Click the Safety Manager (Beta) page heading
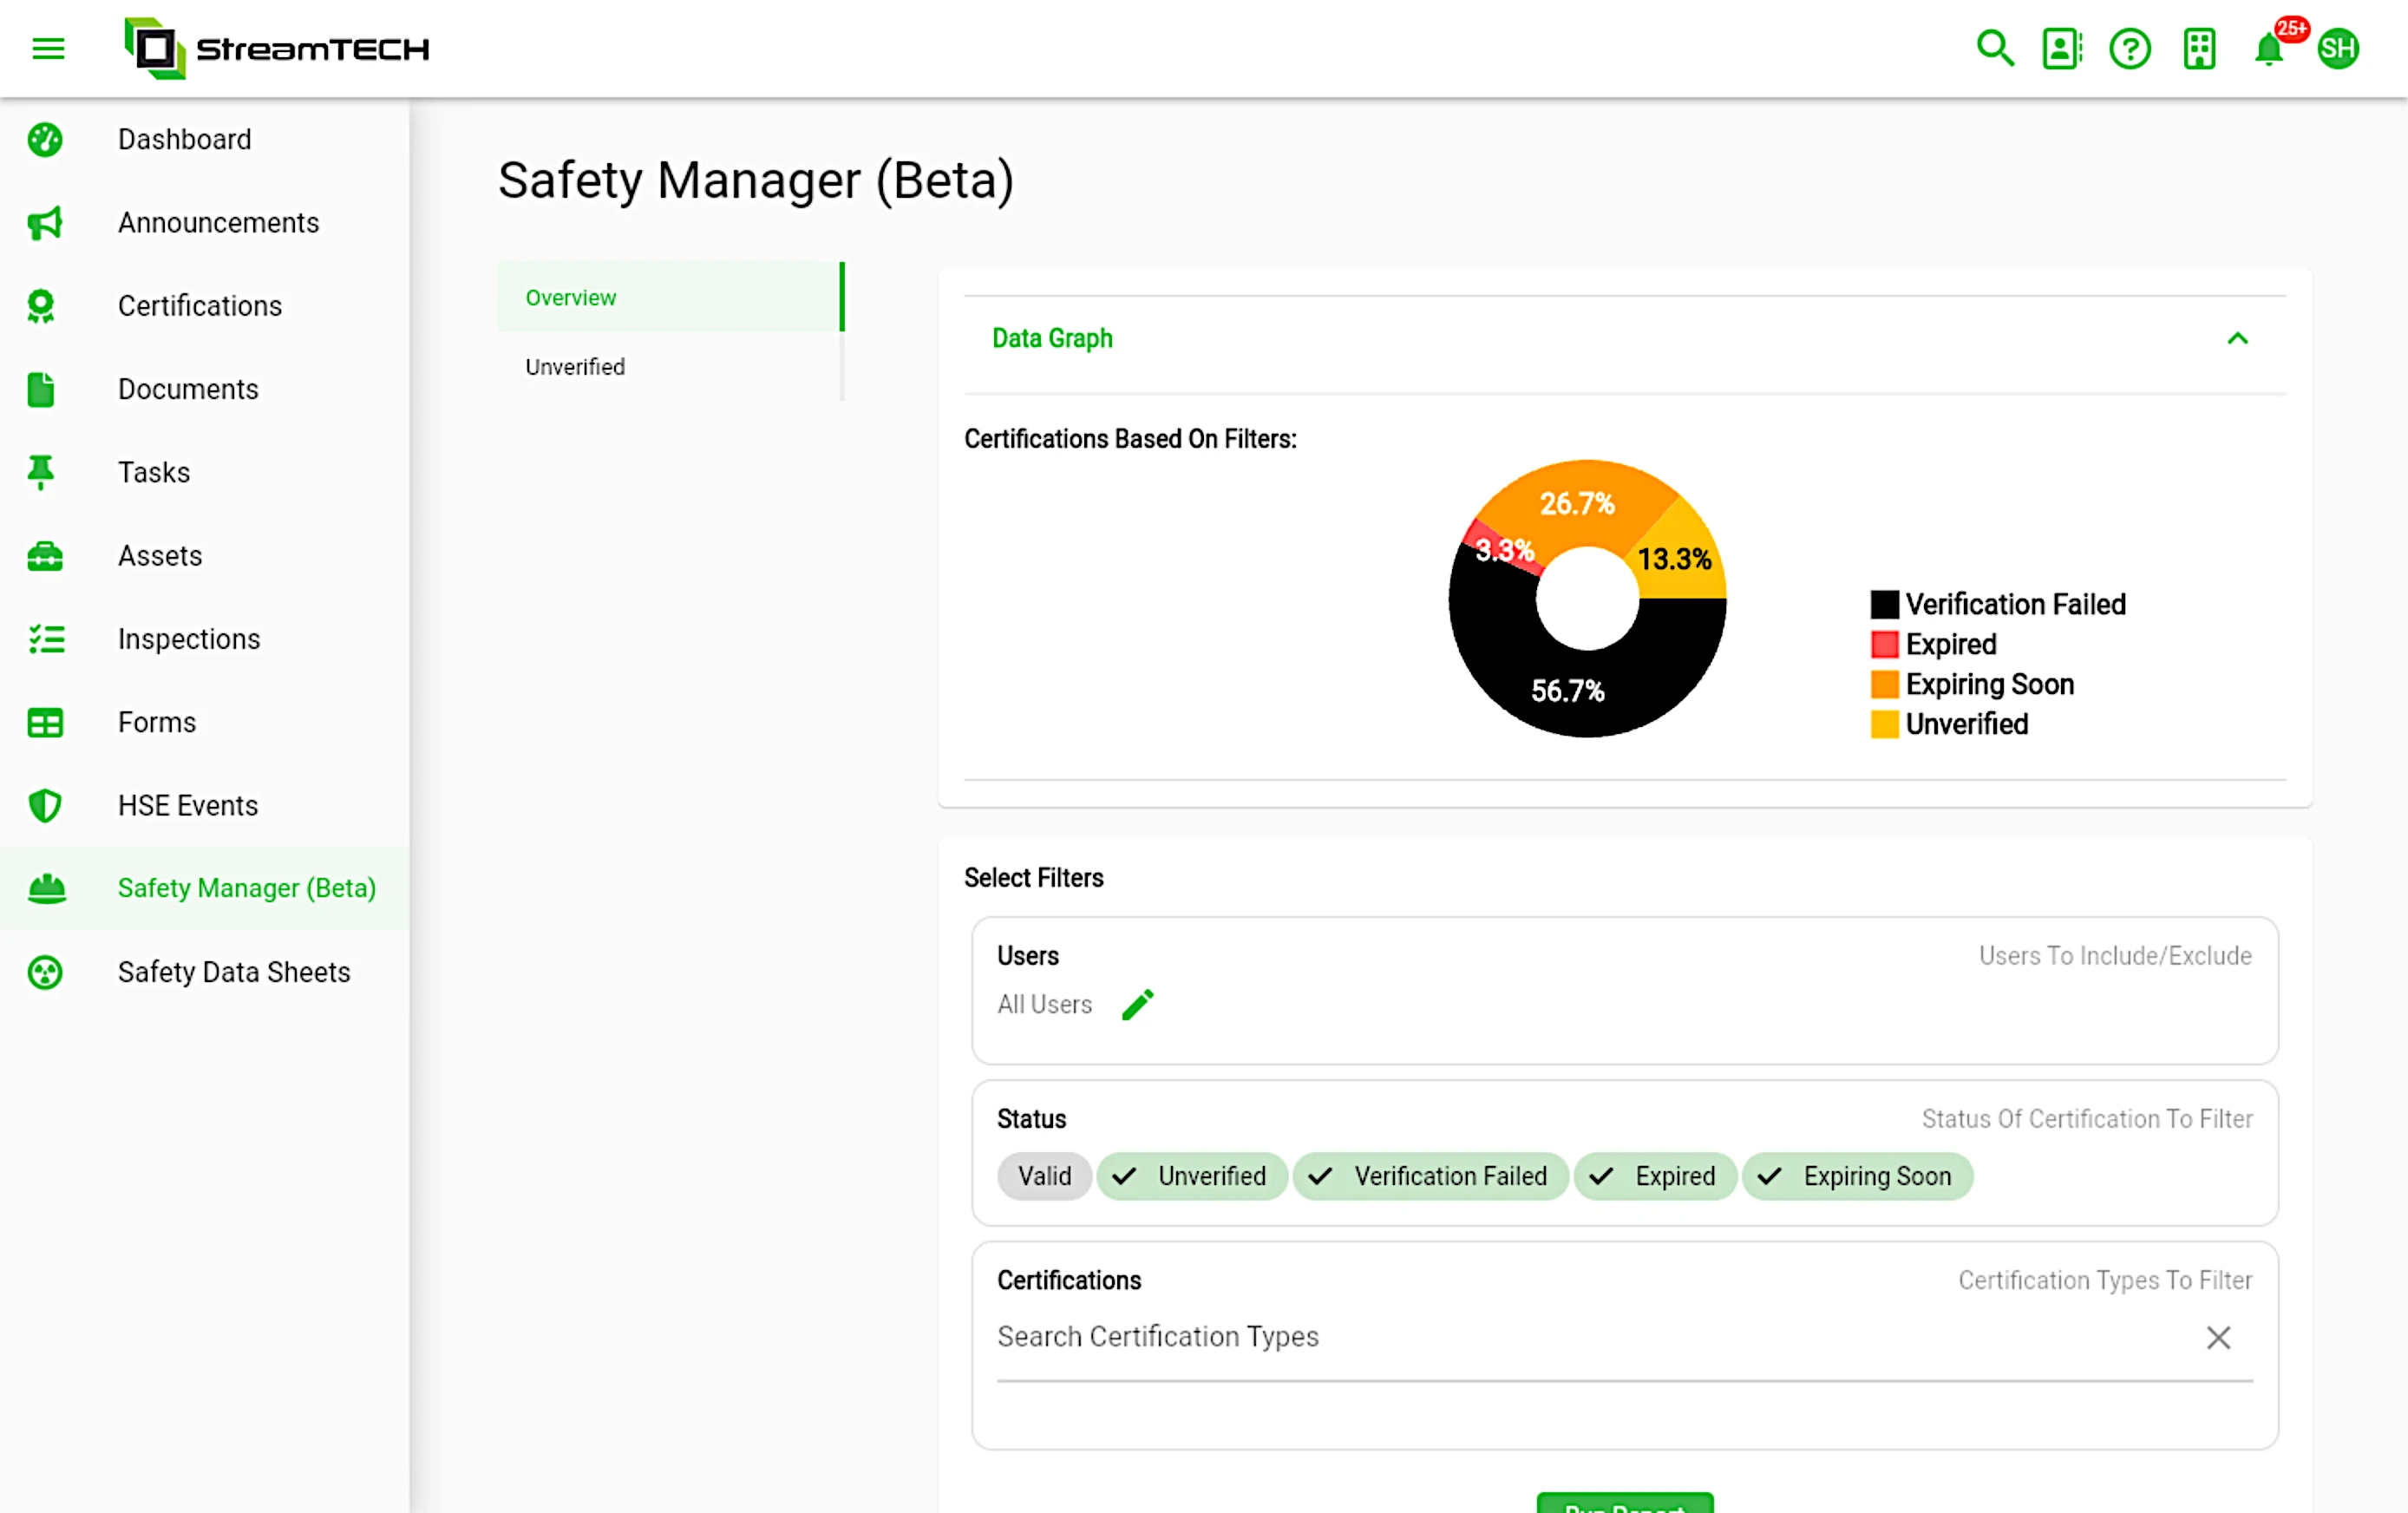 point(756,181)
